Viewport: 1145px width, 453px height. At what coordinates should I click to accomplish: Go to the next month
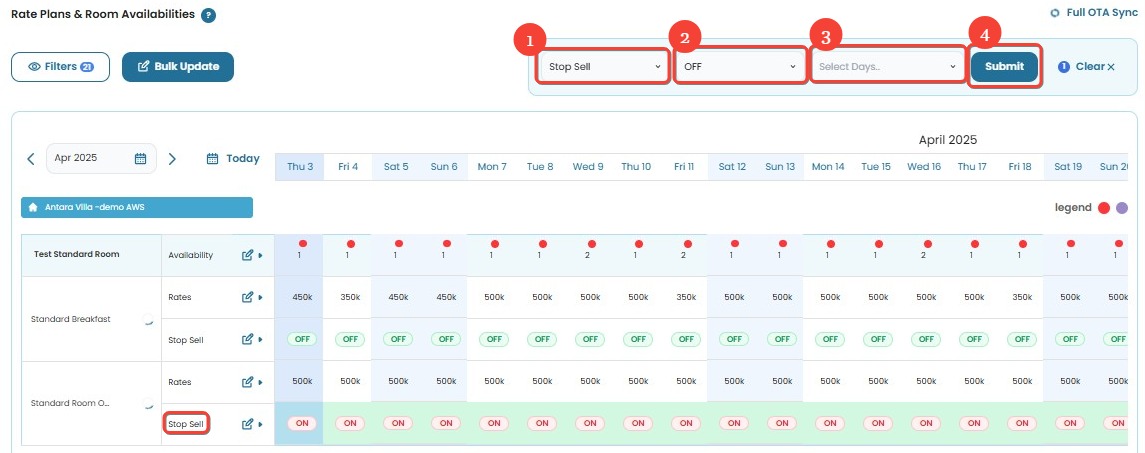(x=172, y=159)
